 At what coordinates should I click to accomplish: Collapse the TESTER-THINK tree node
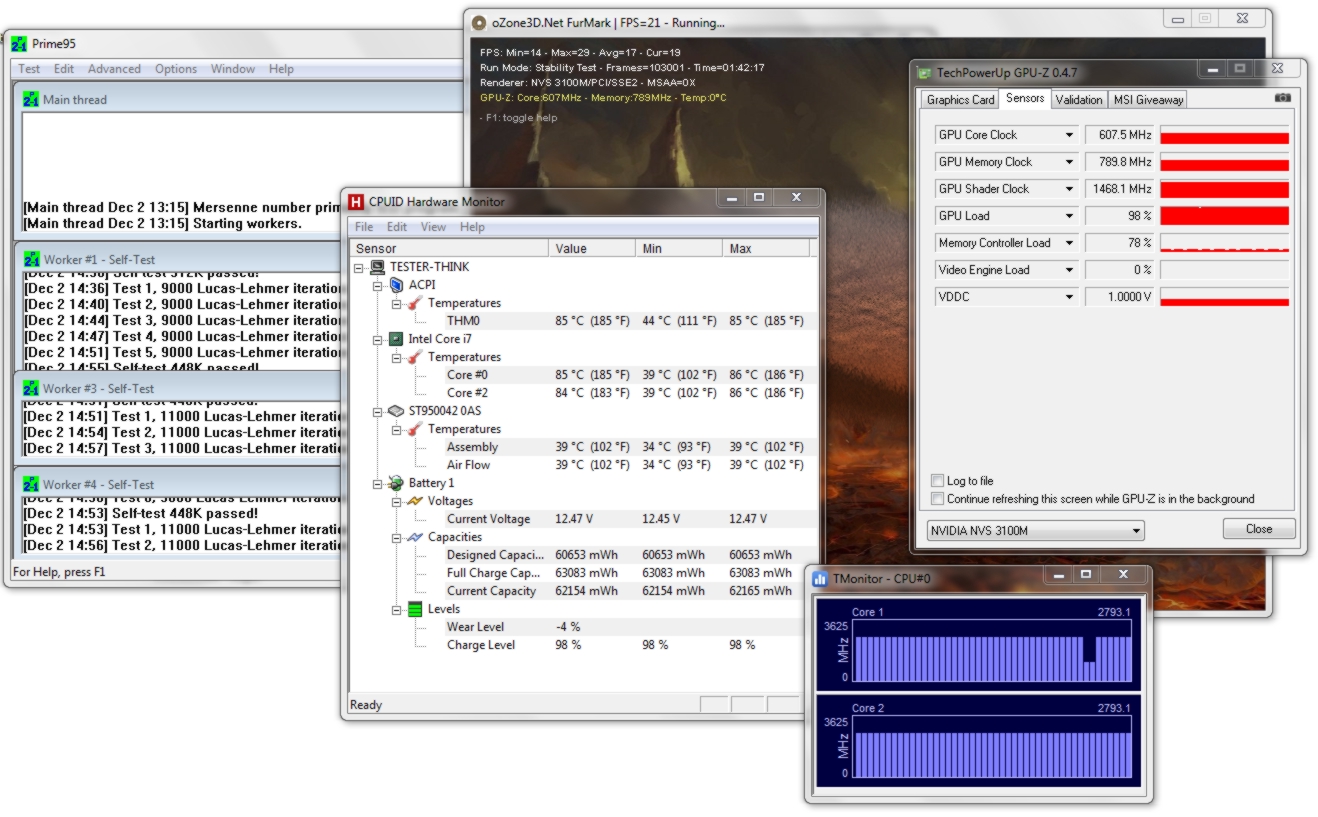(x=360, y=267)
